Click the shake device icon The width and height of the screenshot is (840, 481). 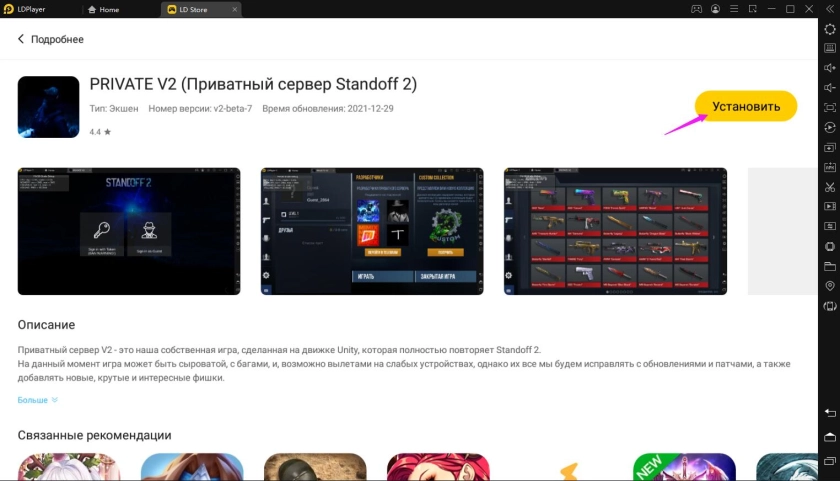829,306
